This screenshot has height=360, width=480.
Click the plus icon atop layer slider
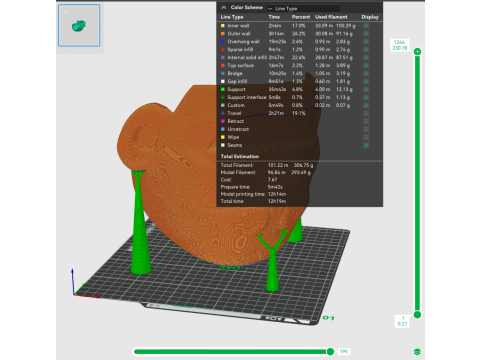tap(417, 52)
